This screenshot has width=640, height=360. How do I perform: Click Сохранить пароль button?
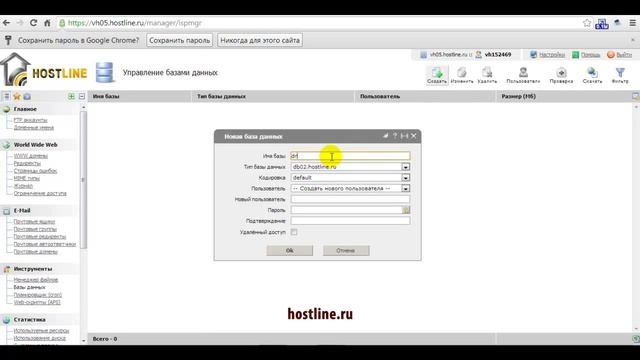click(x=180, y=40)
